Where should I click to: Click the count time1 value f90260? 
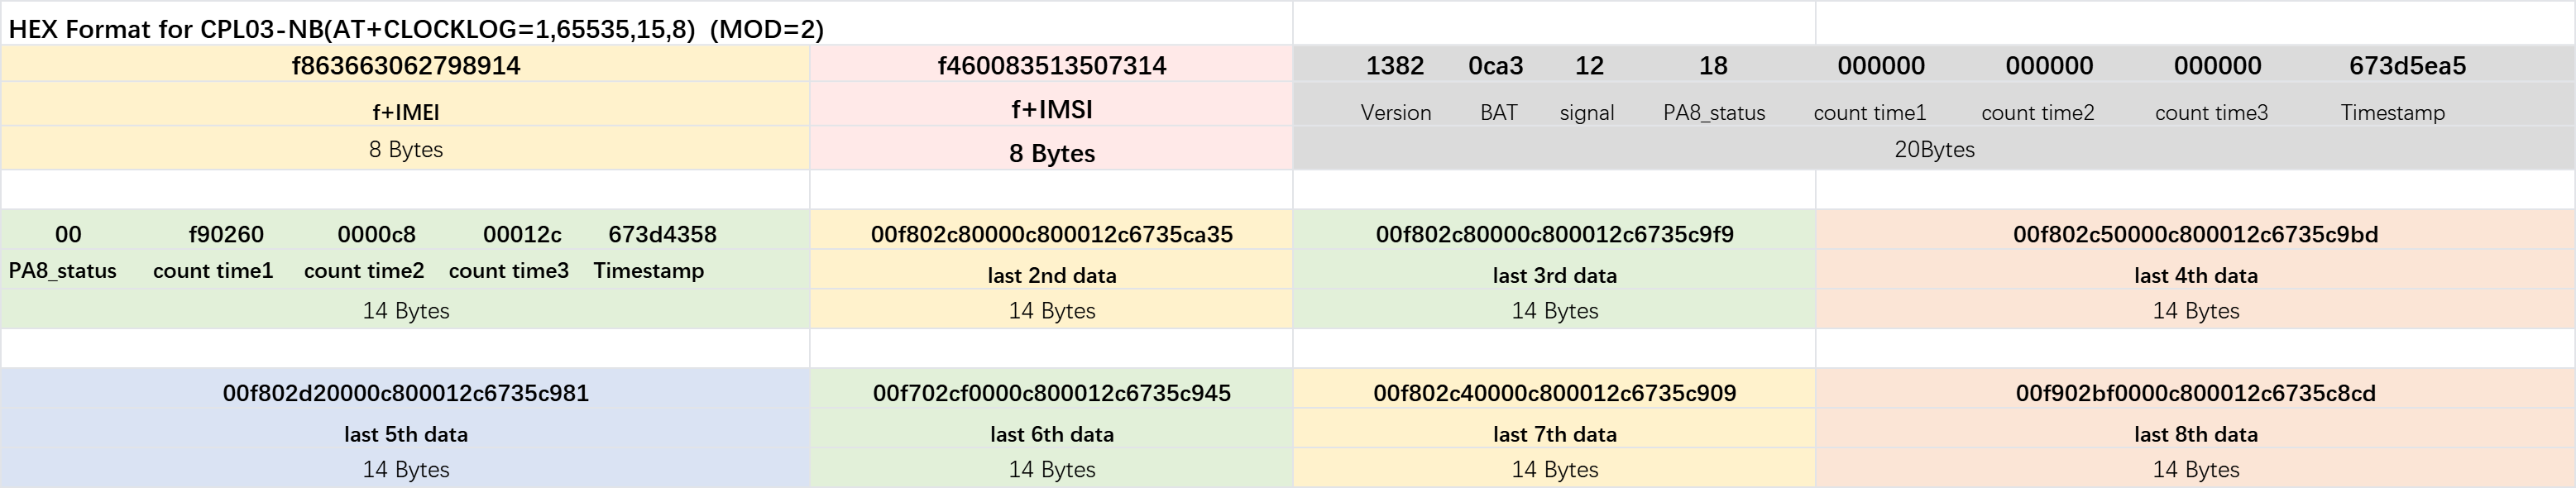226,234
